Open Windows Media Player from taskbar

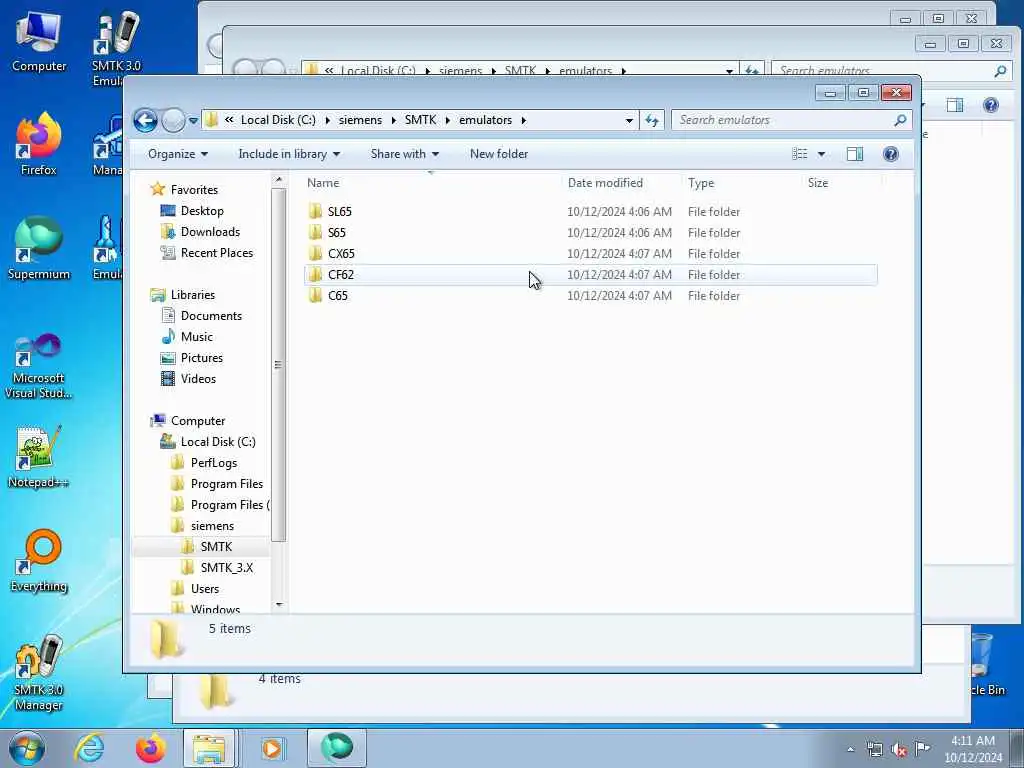click(x=272, y=748)
